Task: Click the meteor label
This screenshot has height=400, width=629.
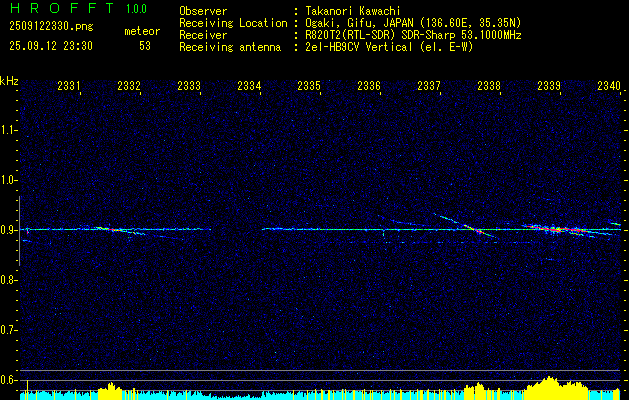Action: [142, 31]
